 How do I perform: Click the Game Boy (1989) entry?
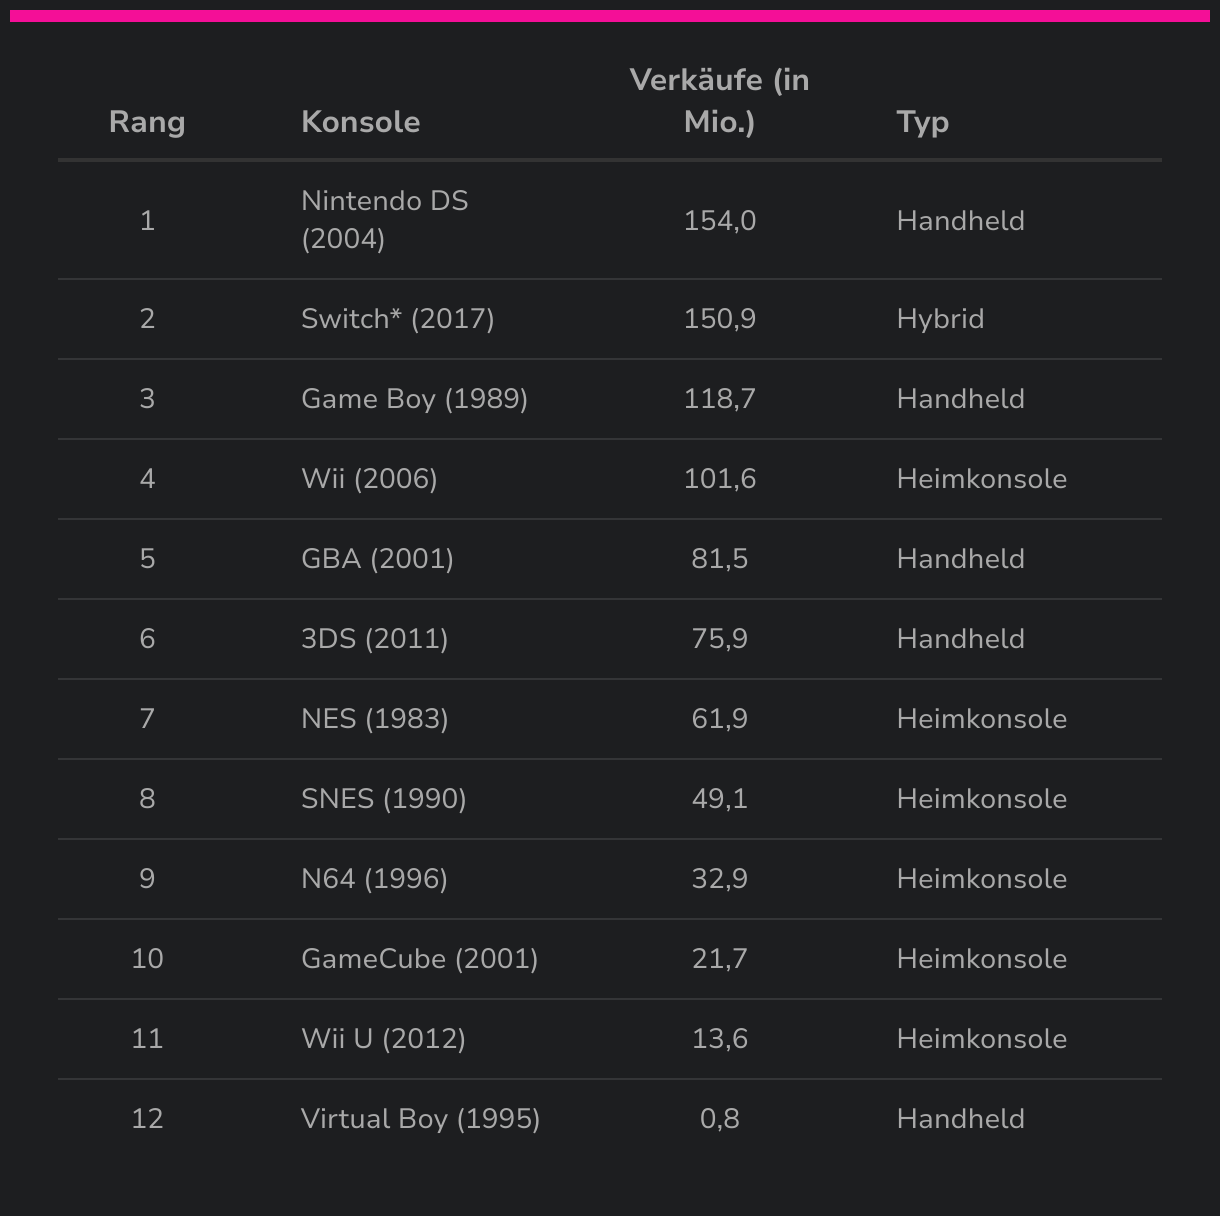click(x=414, y=399)
